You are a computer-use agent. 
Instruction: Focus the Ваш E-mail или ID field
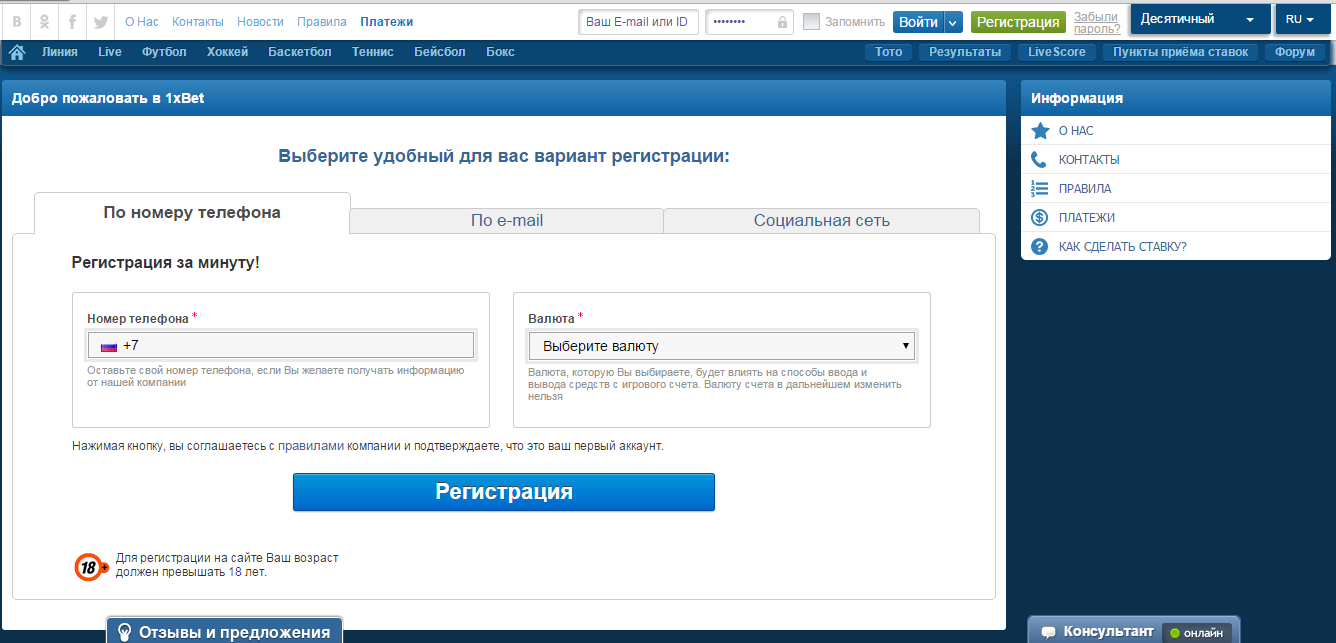(x=638, y=21)
